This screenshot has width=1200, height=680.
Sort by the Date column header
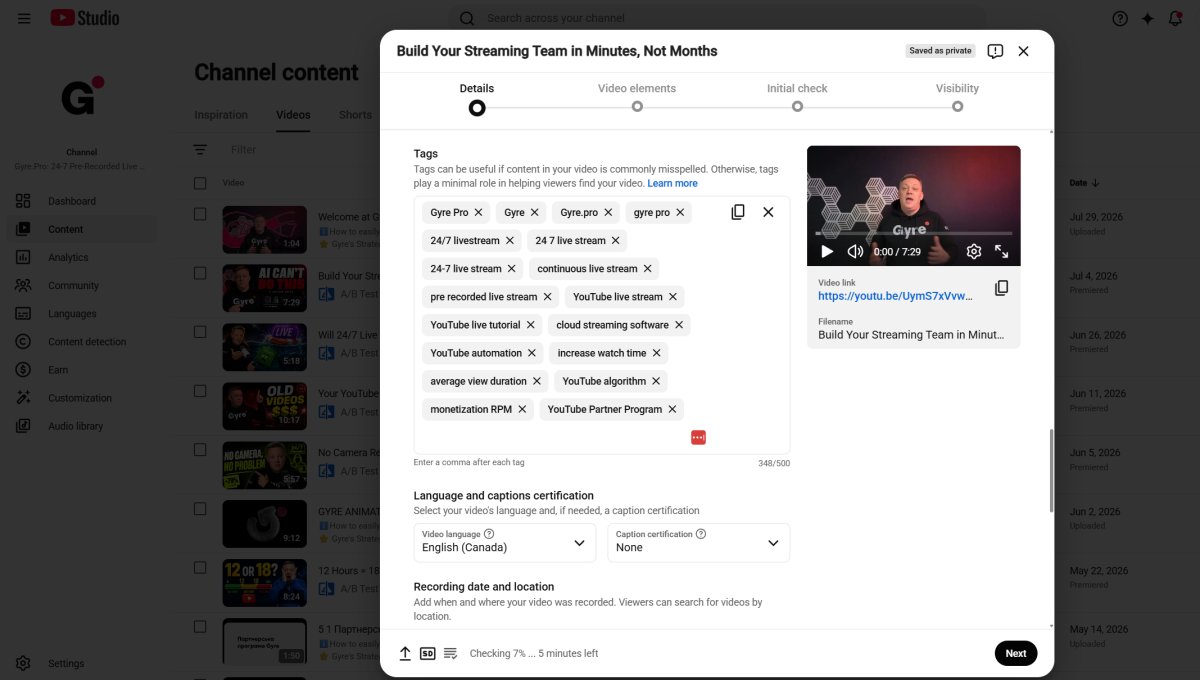point(1084,183)
